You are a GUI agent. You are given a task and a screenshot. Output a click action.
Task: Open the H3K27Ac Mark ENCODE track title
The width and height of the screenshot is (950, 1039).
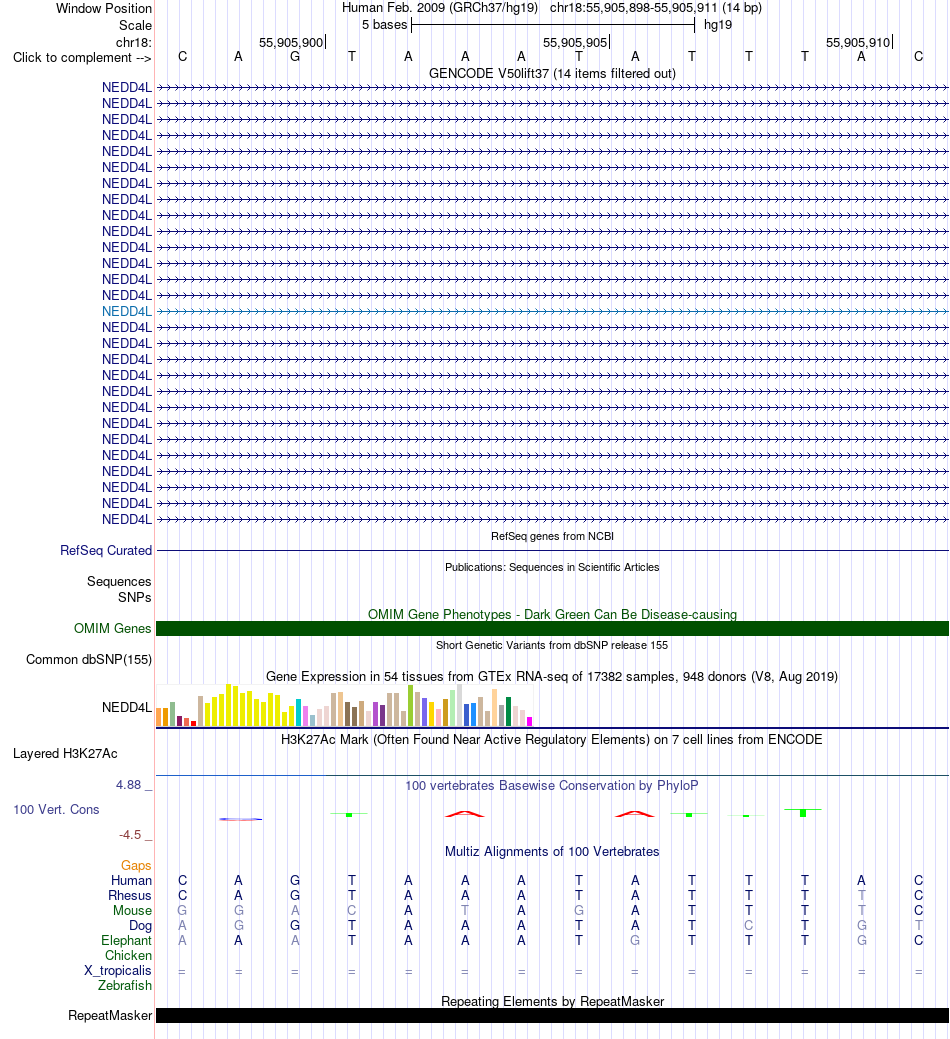click(552, 739)
